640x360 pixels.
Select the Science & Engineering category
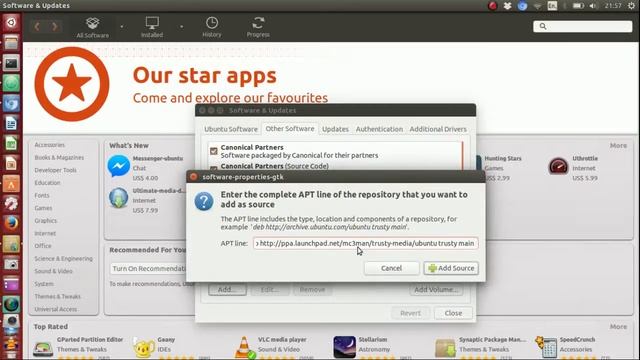pos(63,259)
